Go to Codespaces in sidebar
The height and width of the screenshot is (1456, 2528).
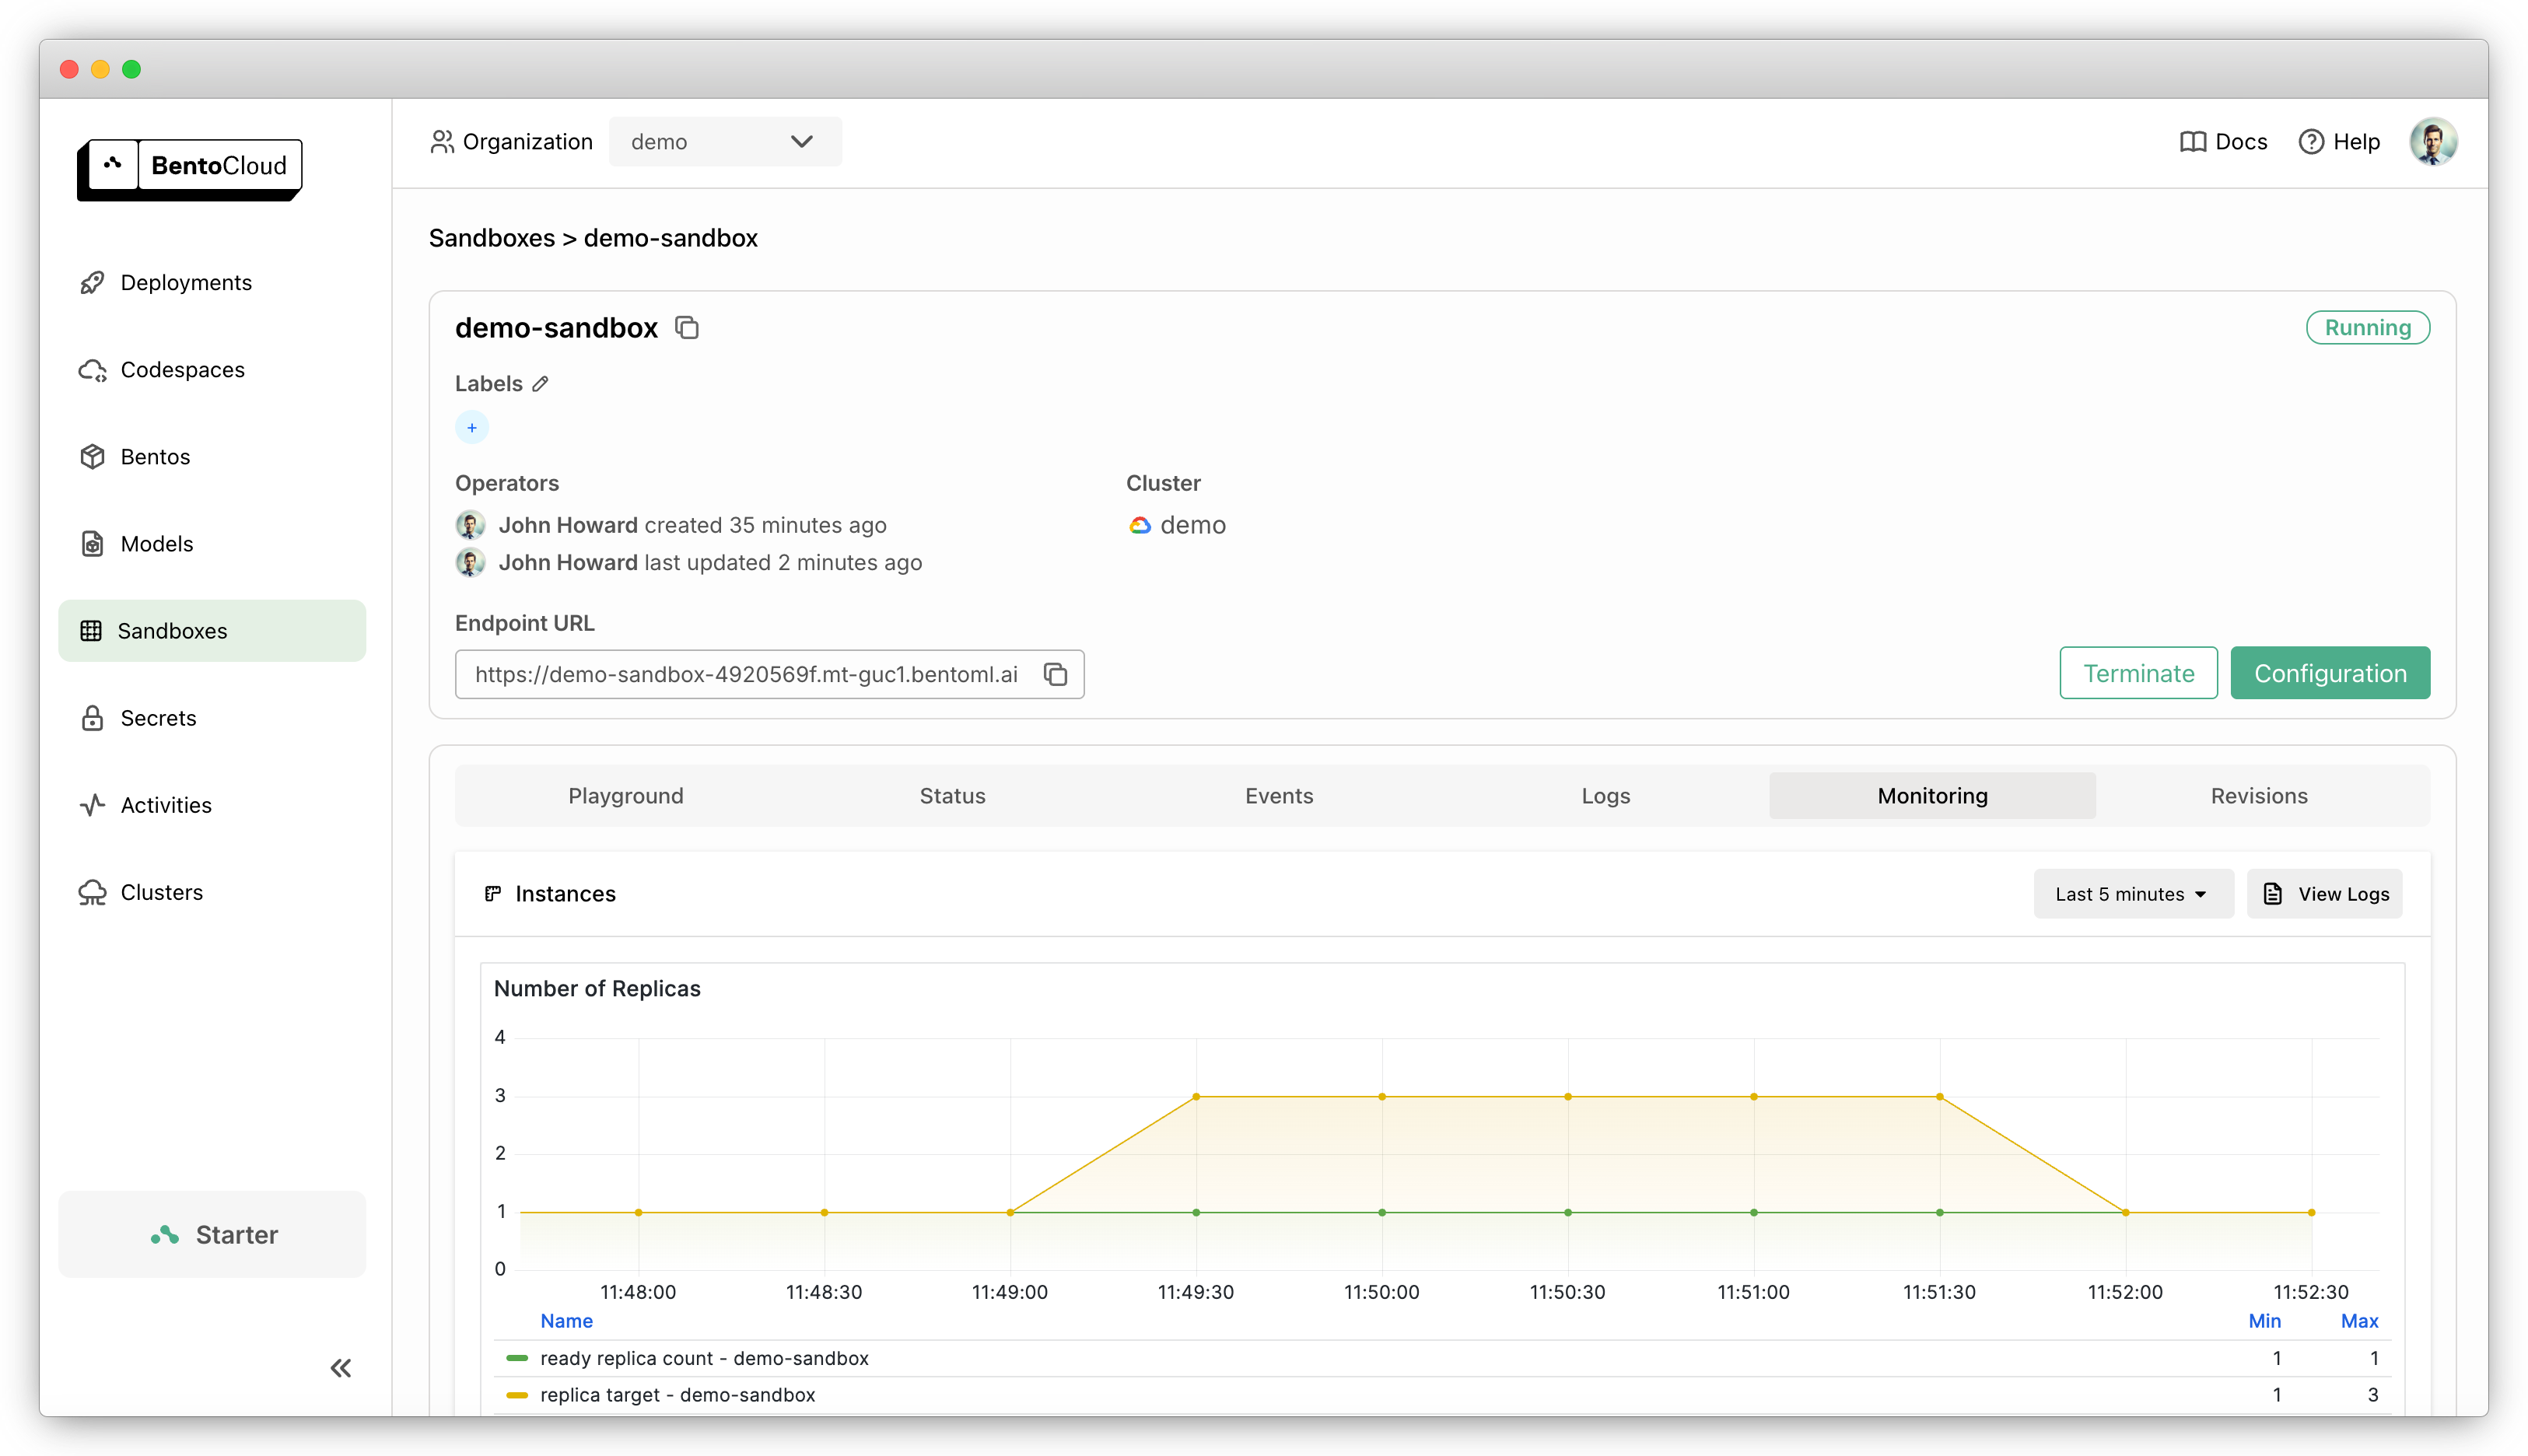[212, 370]
